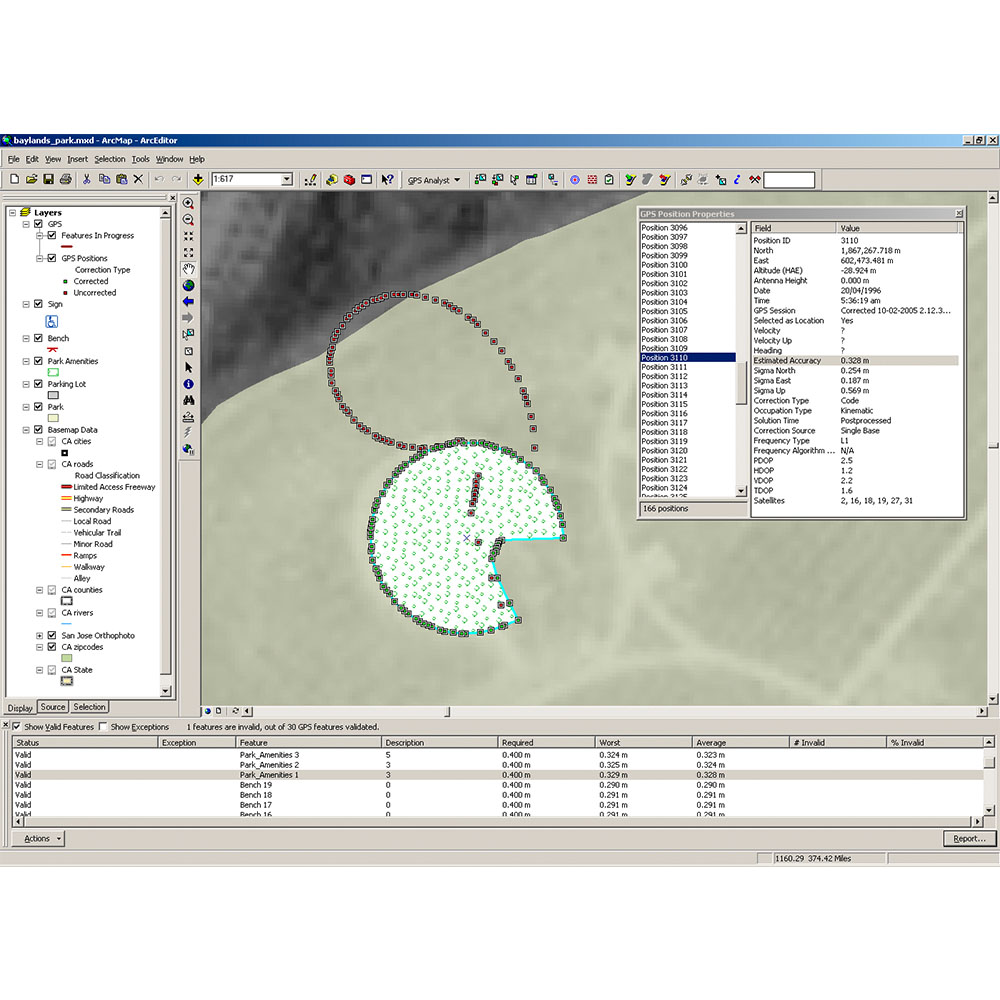Switch to the Selection tab in table of contents
This screenshot has width=1000, height=1000.
tap(89, 707)
